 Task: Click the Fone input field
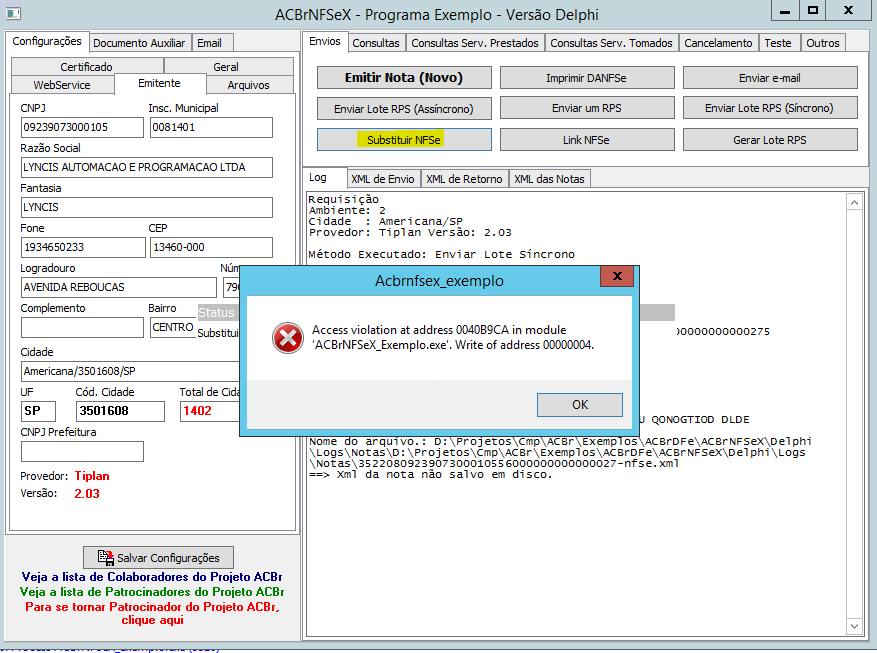(x=83, y=247)
